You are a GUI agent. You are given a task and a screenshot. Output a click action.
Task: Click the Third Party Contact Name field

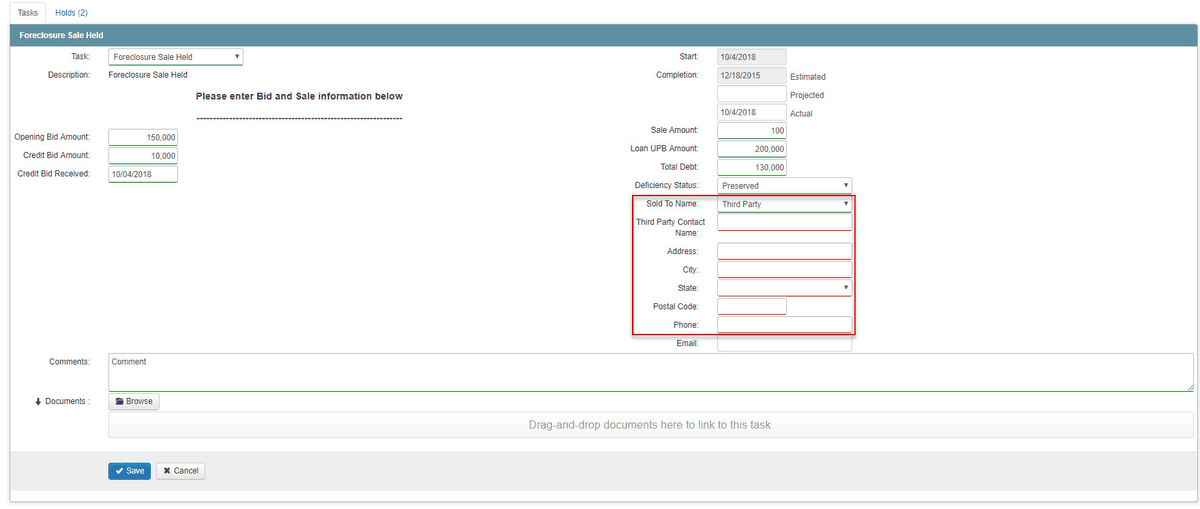785,223
